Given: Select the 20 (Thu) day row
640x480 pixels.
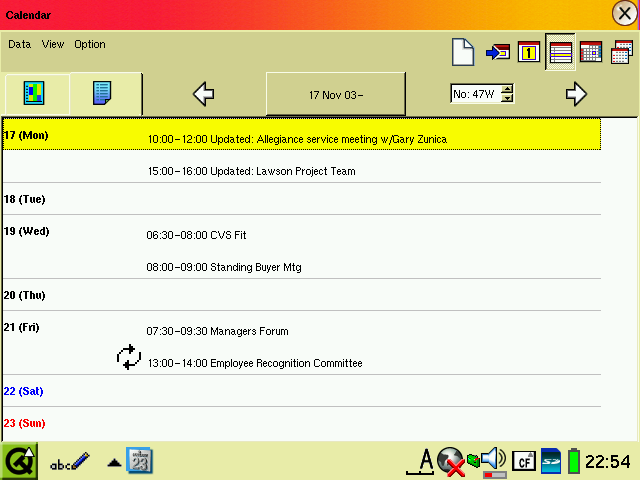Looking at the screenshot, I should (302, 295).
